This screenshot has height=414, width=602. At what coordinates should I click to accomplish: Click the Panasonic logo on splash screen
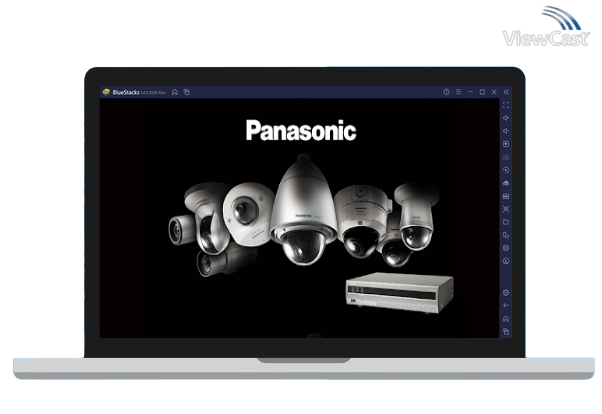[x=301, y=131]
